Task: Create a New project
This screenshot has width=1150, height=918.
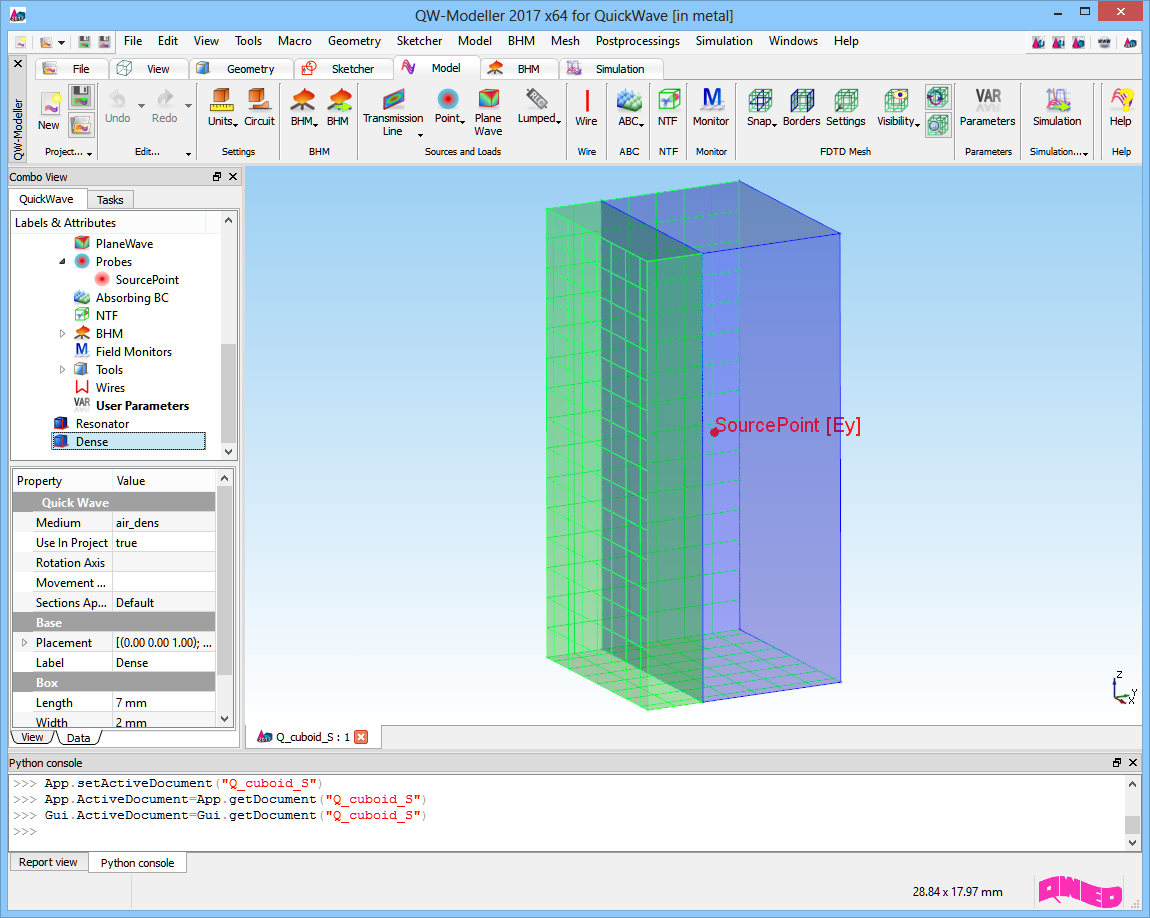Action: point(49,111)
